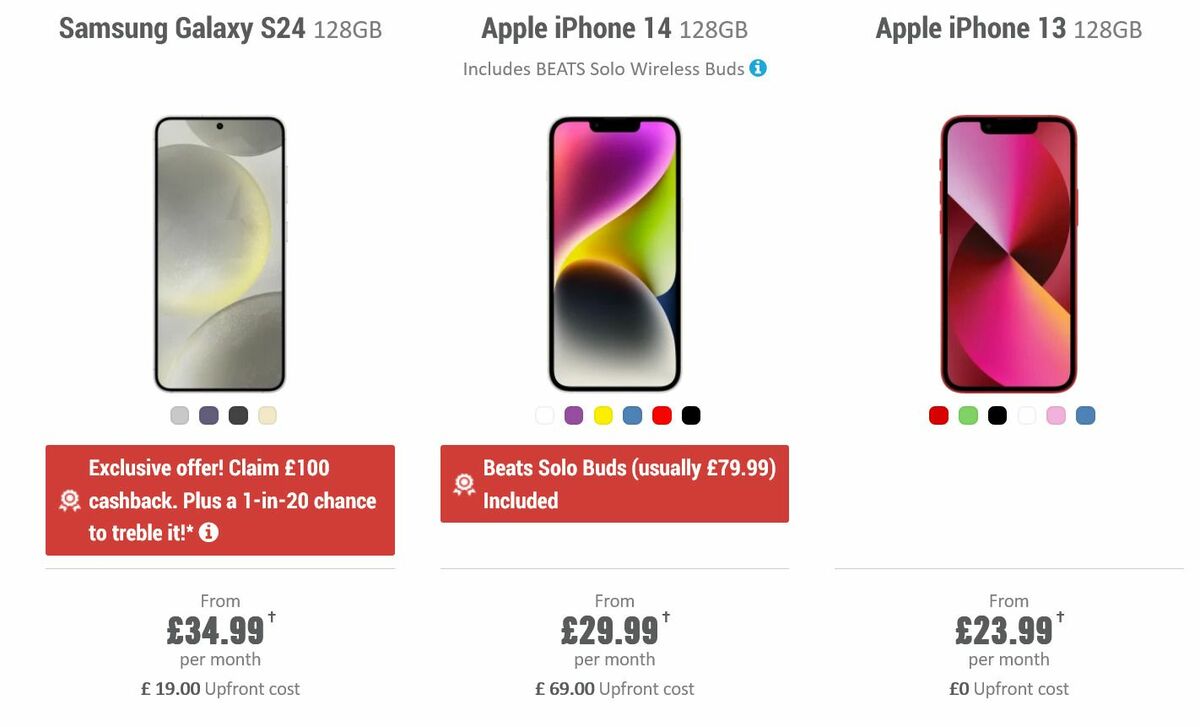Select the red iPhone 14 color option
Screen dimensions: 1200x727
pos(661,415)
